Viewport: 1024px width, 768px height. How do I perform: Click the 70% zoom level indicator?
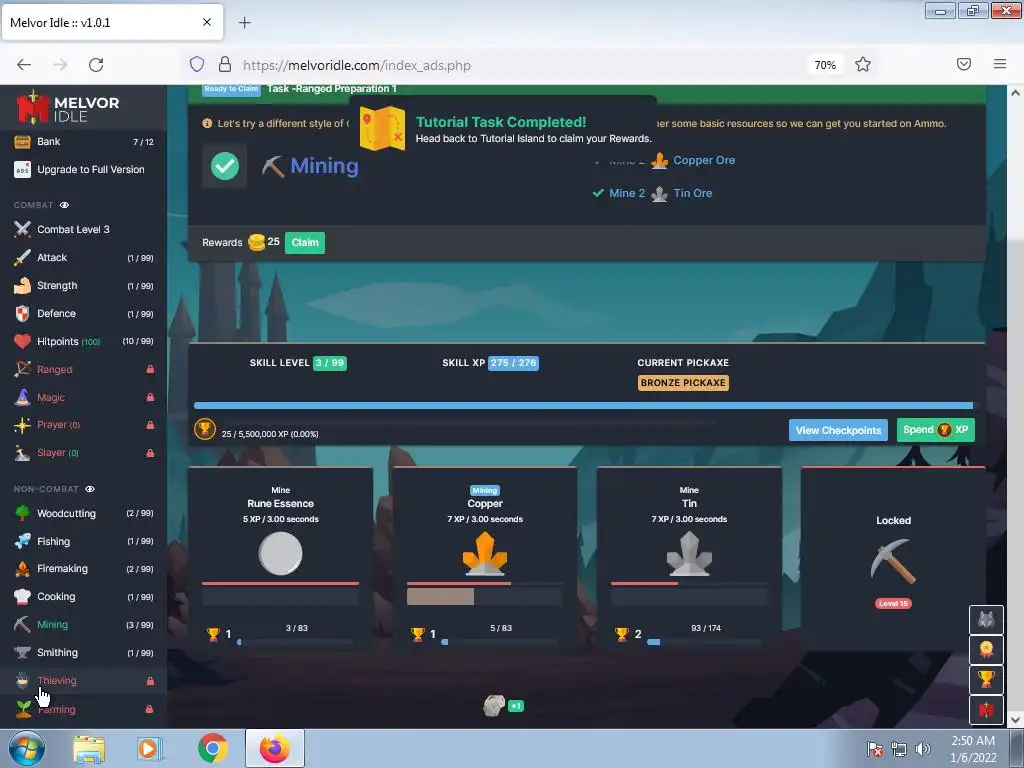[x=825, y=65]
